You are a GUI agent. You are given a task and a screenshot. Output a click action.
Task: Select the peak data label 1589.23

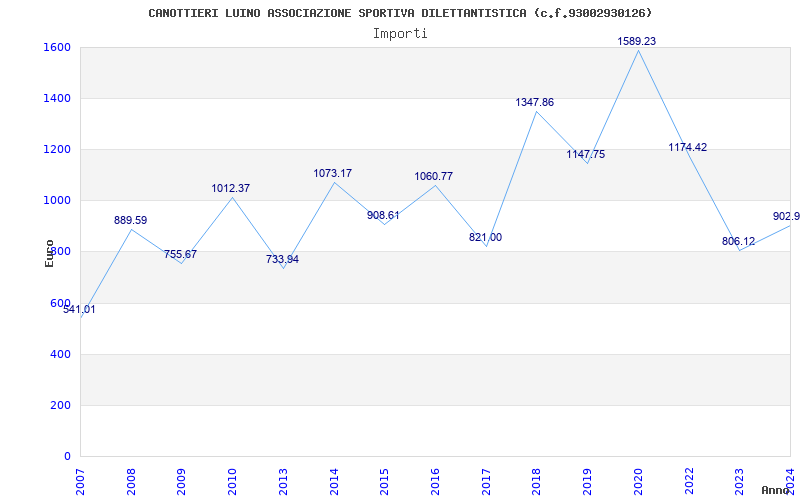(636, 41)
